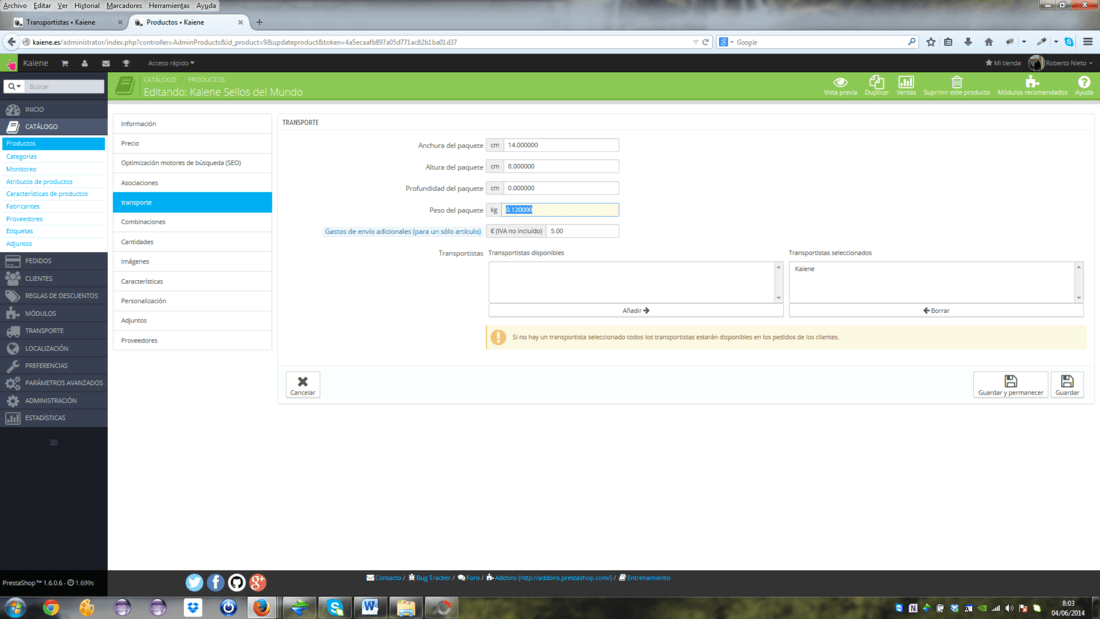Open the Roberto Nieto user menu

click(1061, 63)
